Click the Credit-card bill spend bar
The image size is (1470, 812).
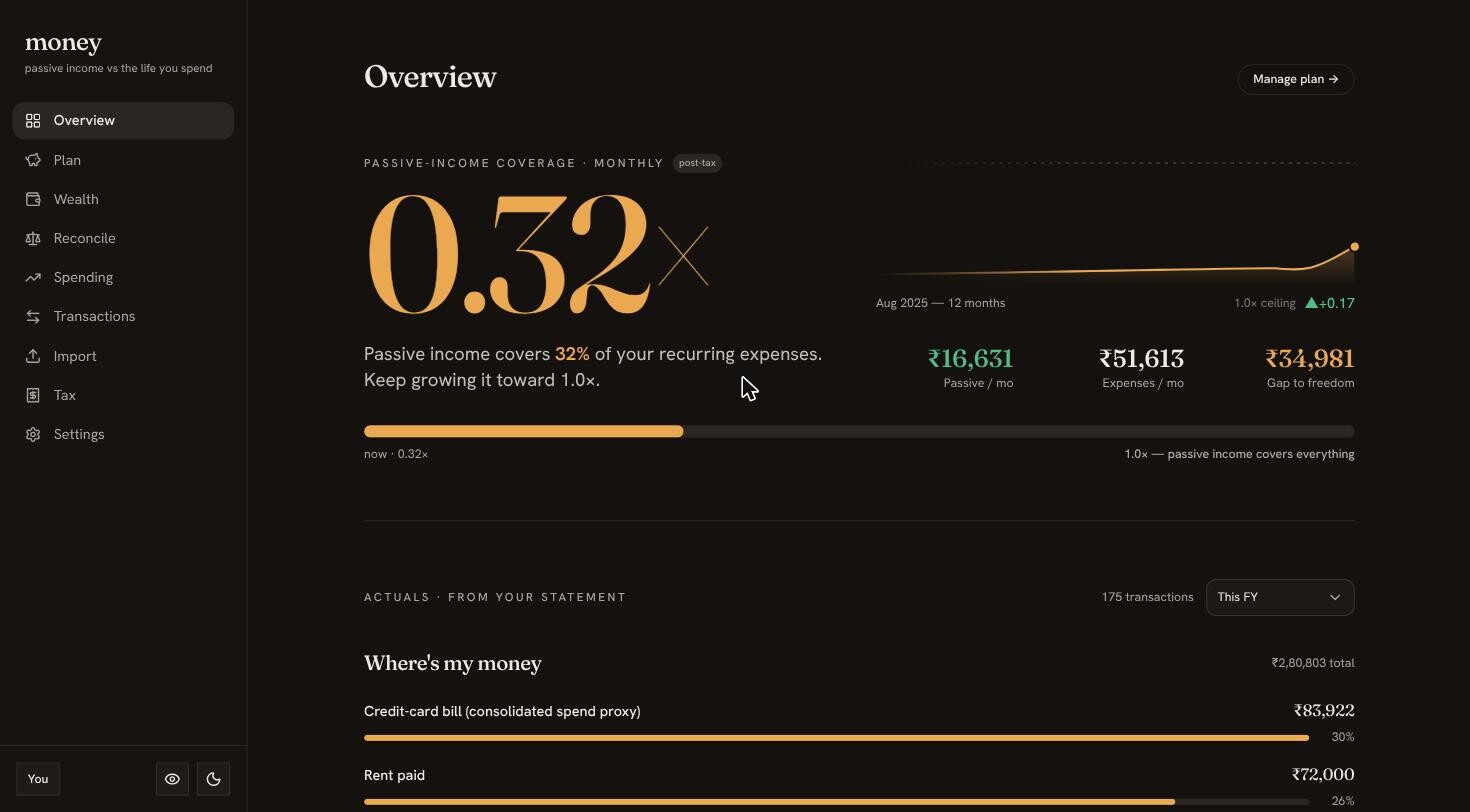pos(836,738)
